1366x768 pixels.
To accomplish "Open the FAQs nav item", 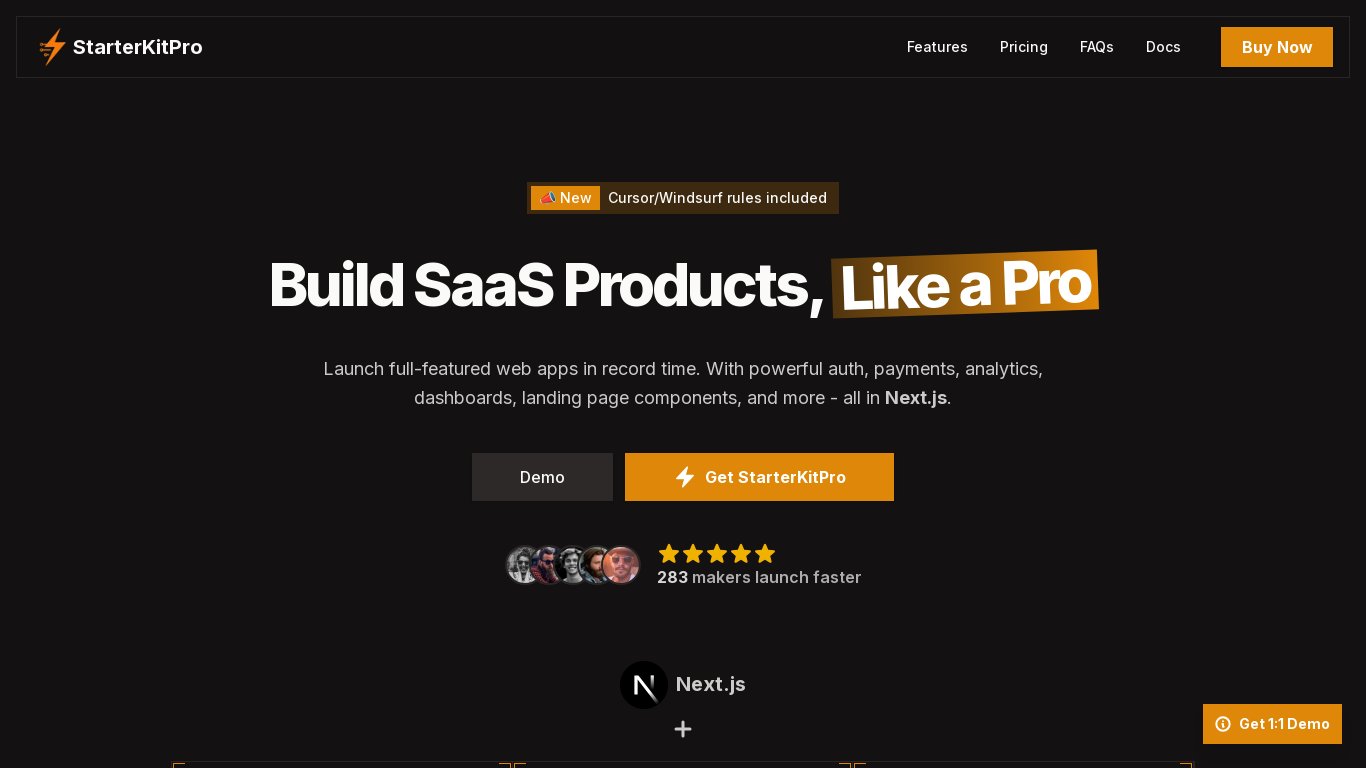I will point(1097,47).
